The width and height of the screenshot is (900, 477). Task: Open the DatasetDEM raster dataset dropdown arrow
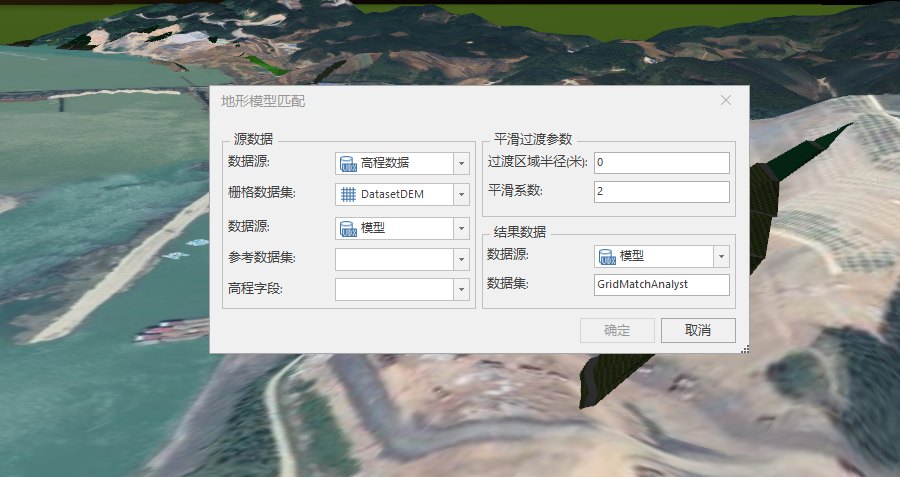[461, 195]
